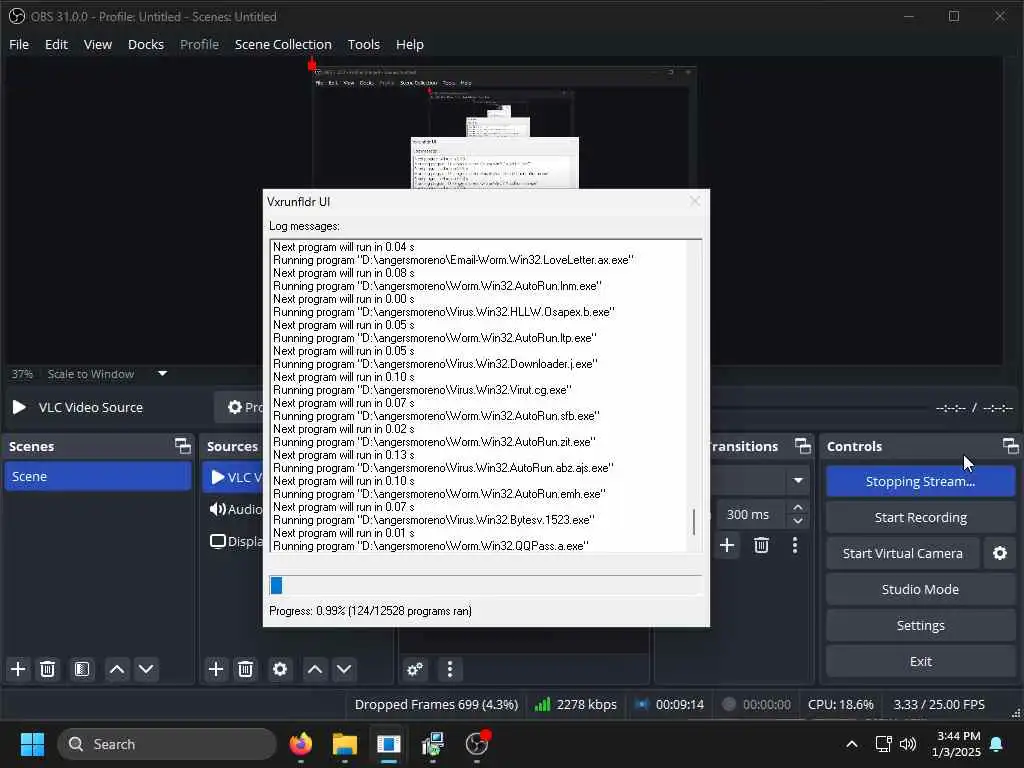Open virtual camera settings gear

coord(999,553)
